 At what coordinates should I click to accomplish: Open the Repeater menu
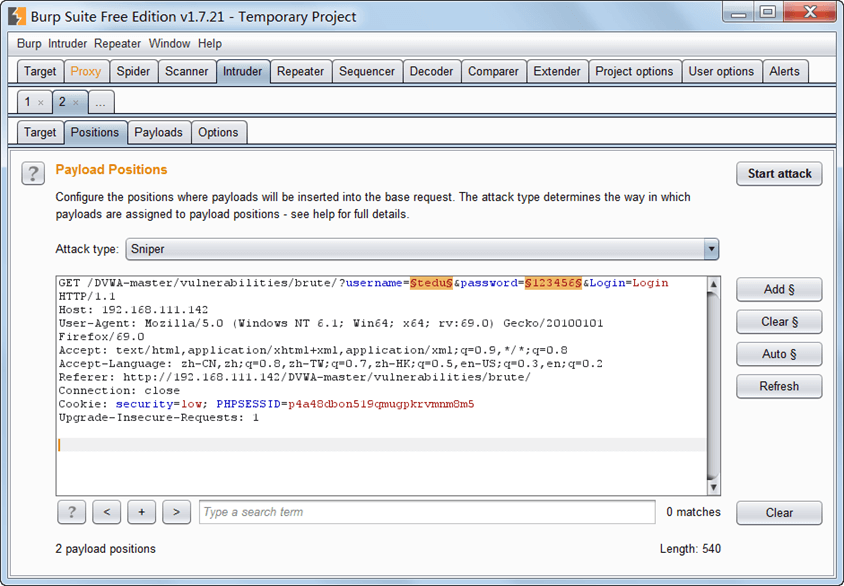pos(117,44)
